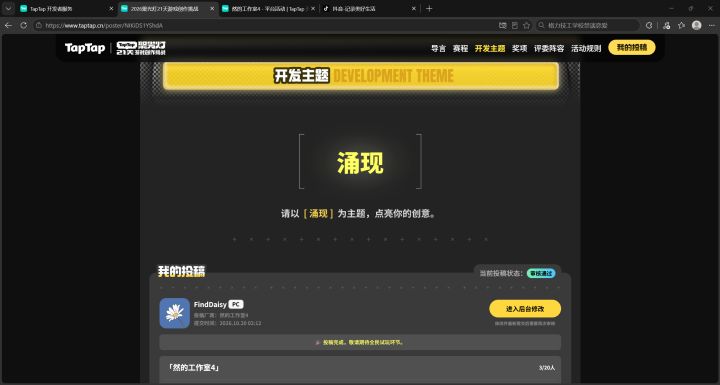This screenshot has width=720, height=385.
Task: Switch to the TapTap 开发者服务 tab
Action: pyautogui.click(x=67, y=9)
